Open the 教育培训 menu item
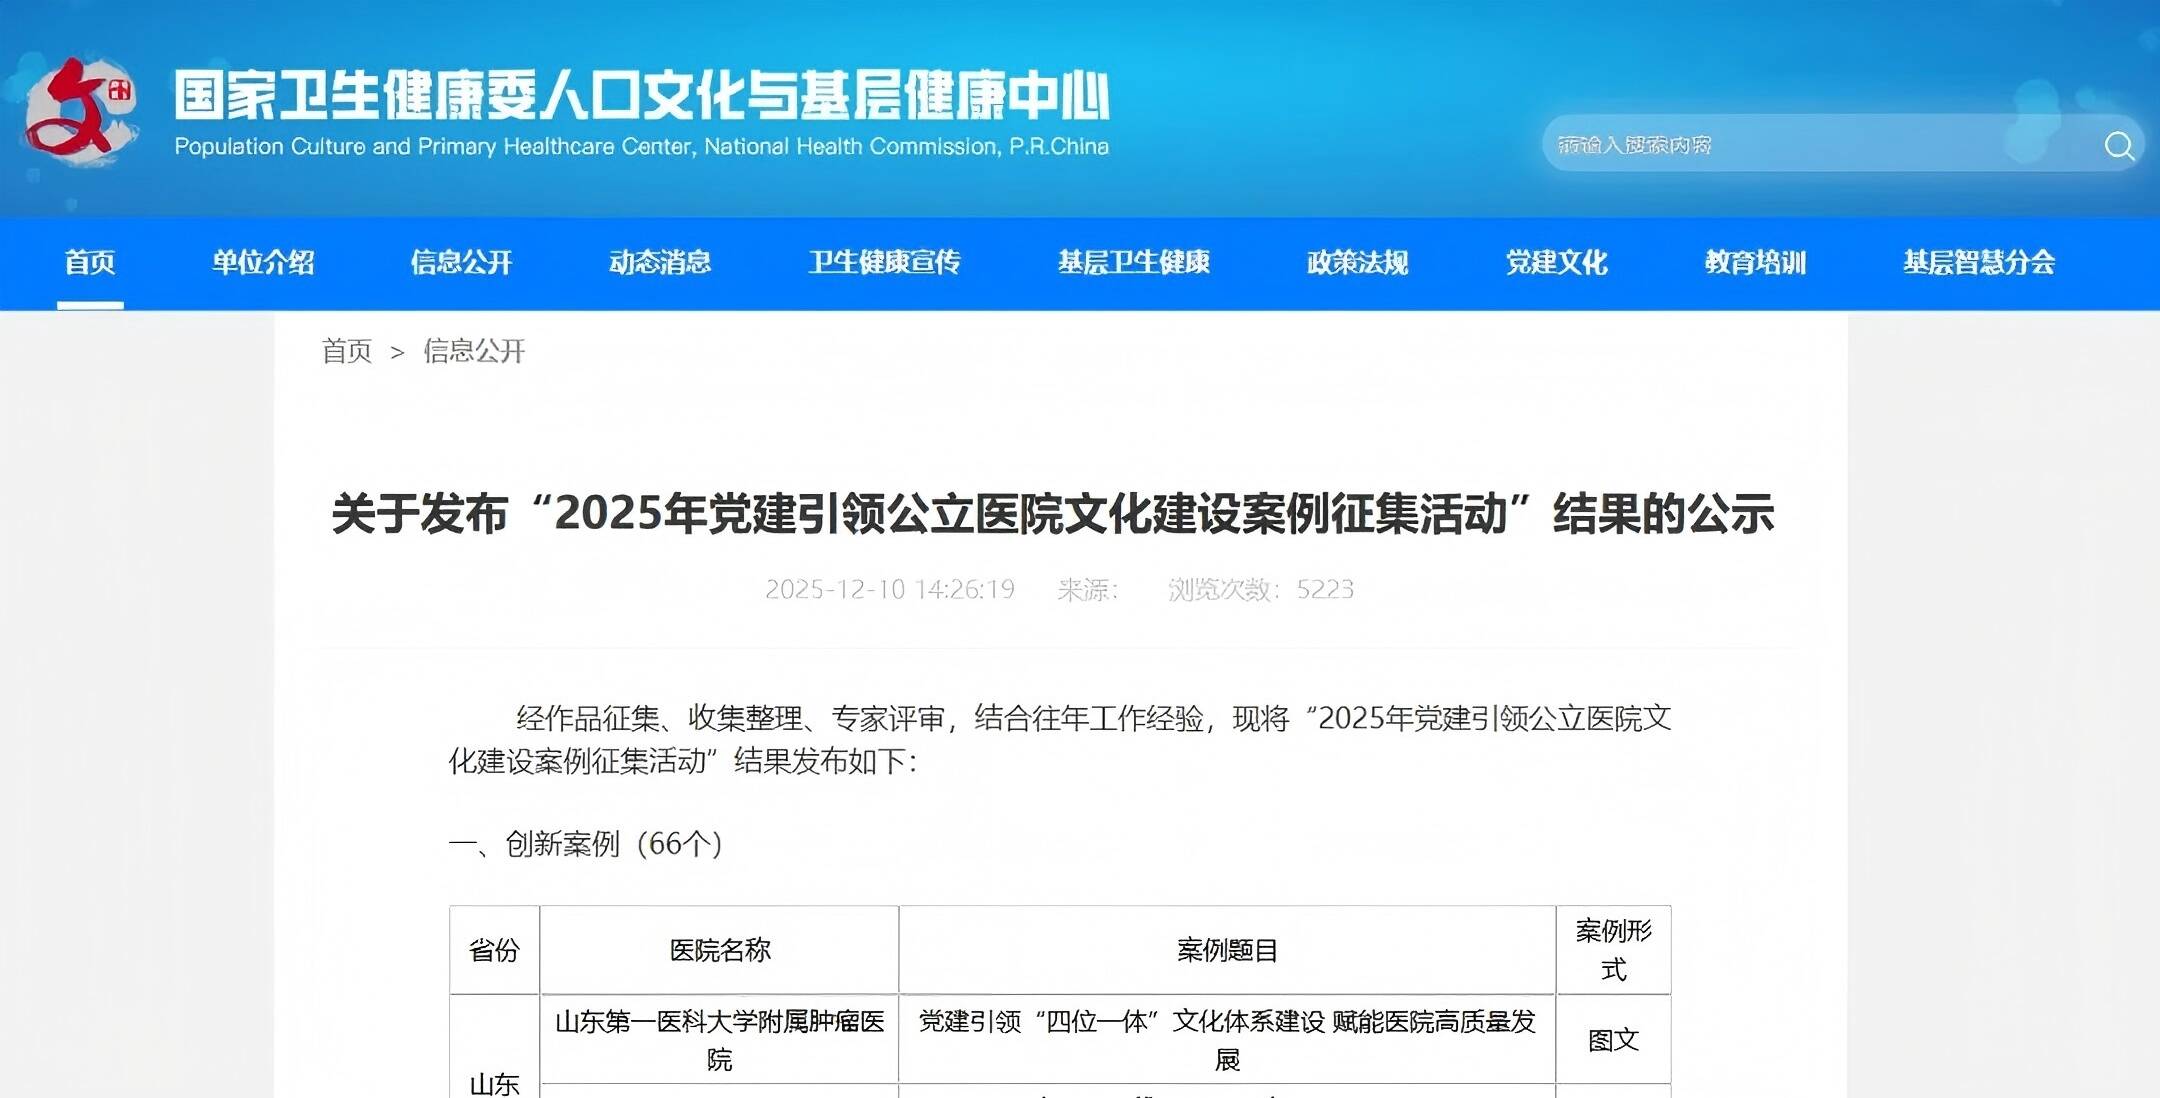Screen dimensions: 2160x1098 (1755, 262)
